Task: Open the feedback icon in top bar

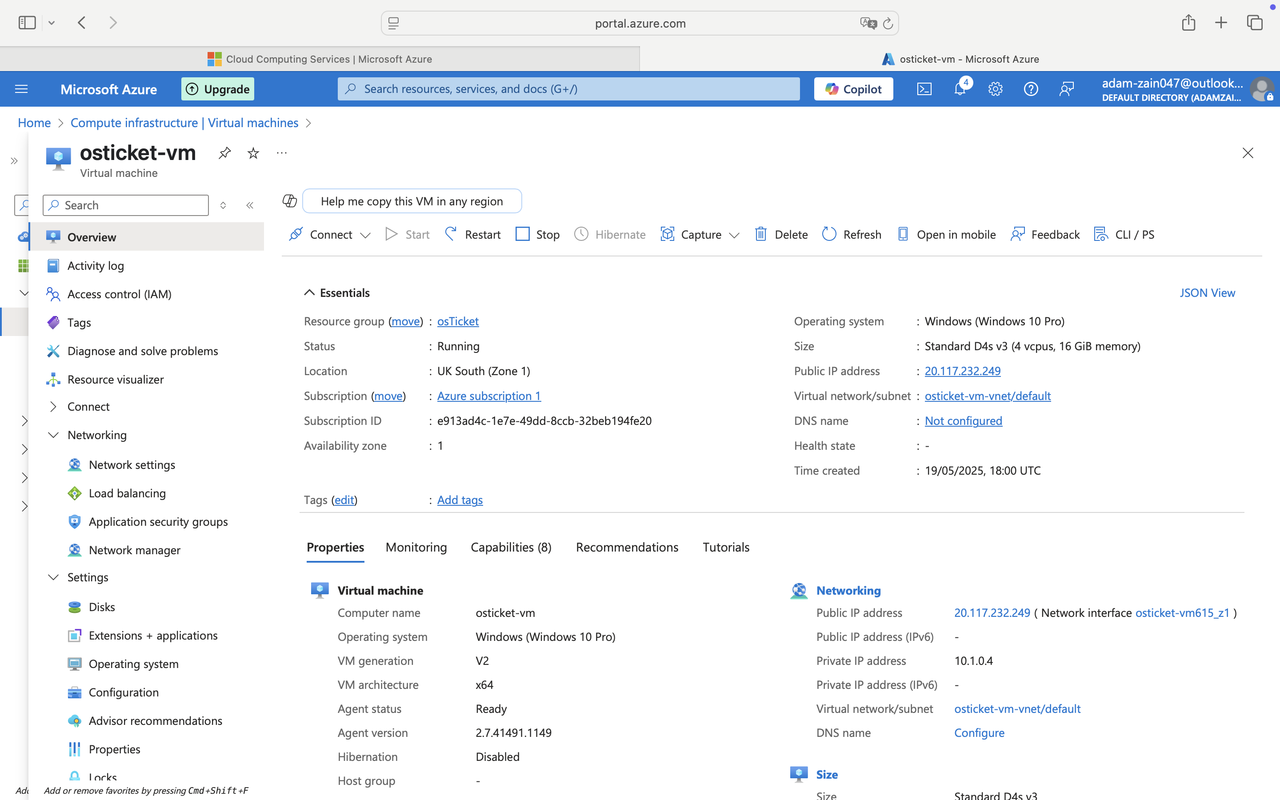Action: [x=1067, y=89]
